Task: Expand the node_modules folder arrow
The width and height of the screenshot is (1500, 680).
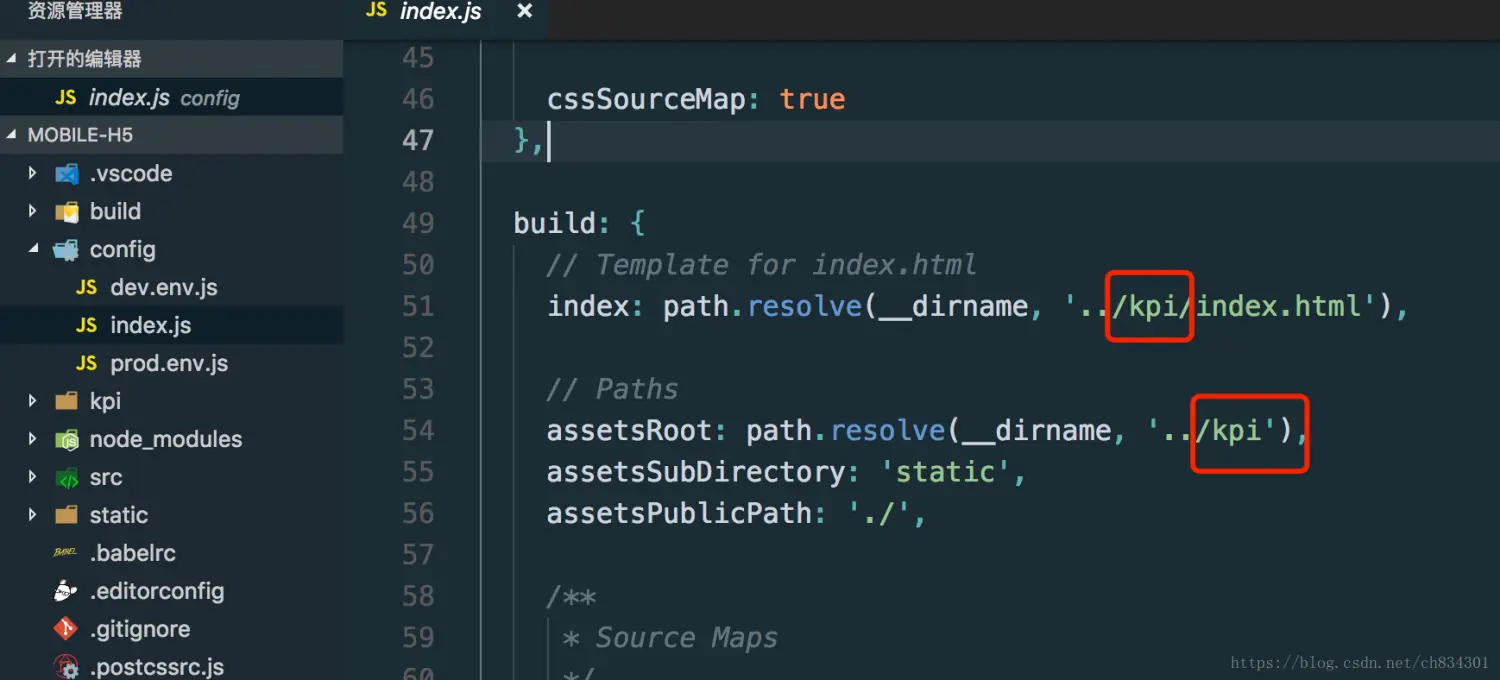Action: click(33, 439)
